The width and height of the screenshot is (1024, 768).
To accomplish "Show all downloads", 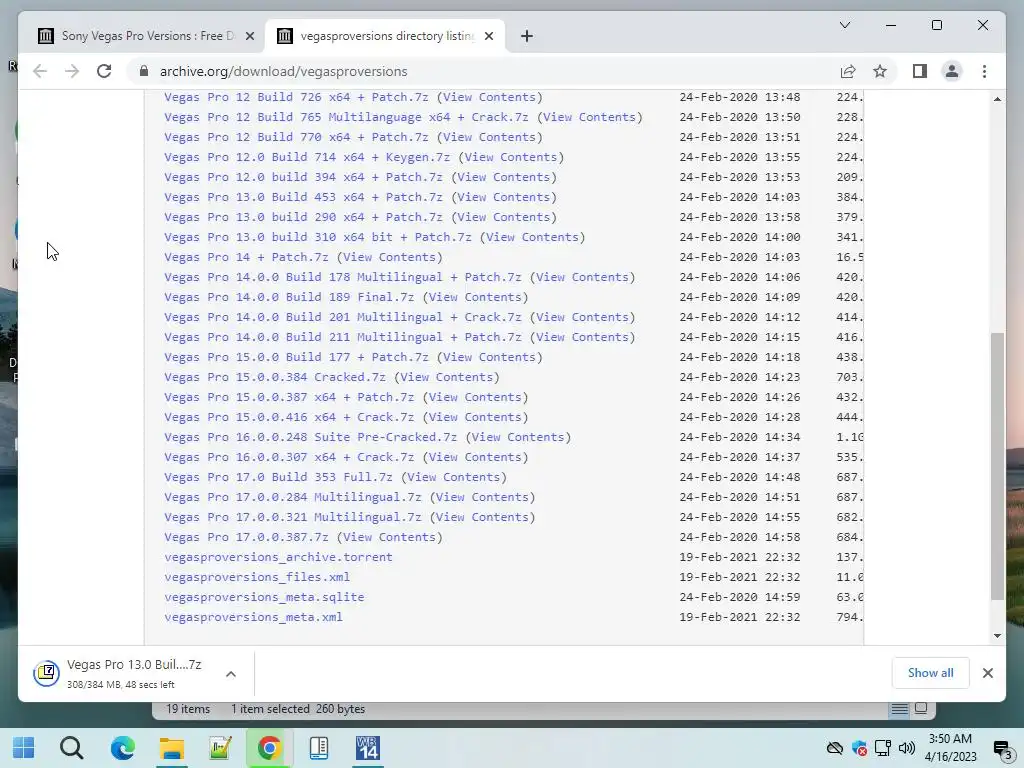I will click(x=930, y=673).
